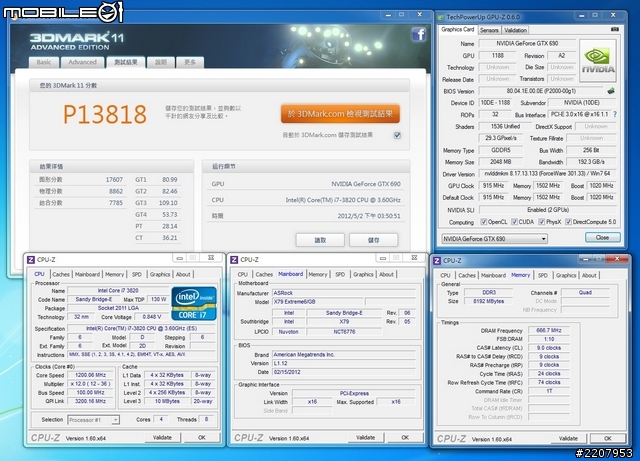Screen dimensions: 640x461
Task: Open Graphics tab in middle CPU-Z window
Action: (363, 274)
